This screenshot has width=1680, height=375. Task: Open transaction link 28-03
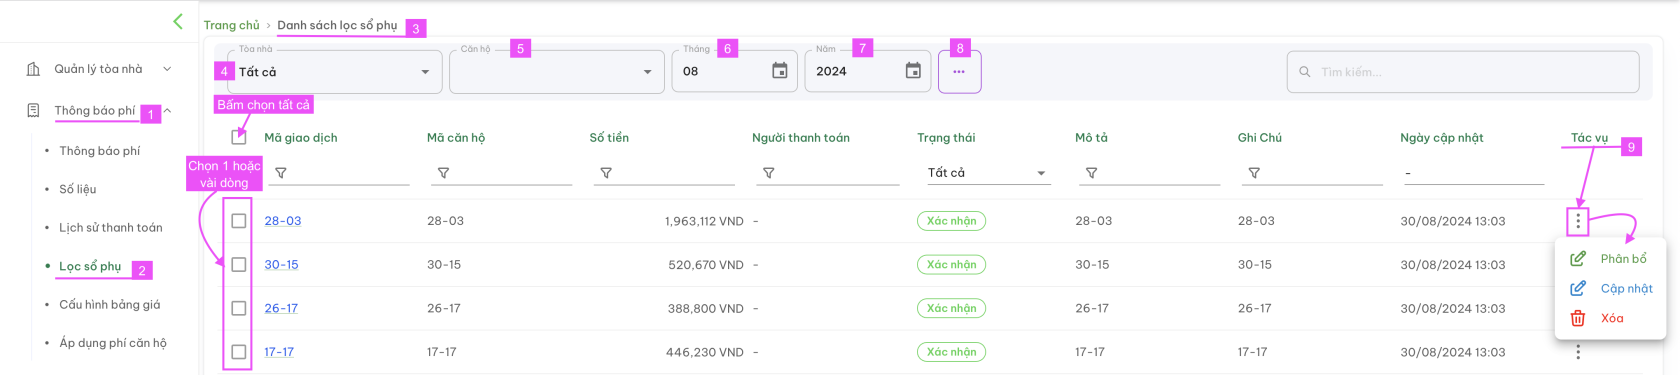point(282,221)
